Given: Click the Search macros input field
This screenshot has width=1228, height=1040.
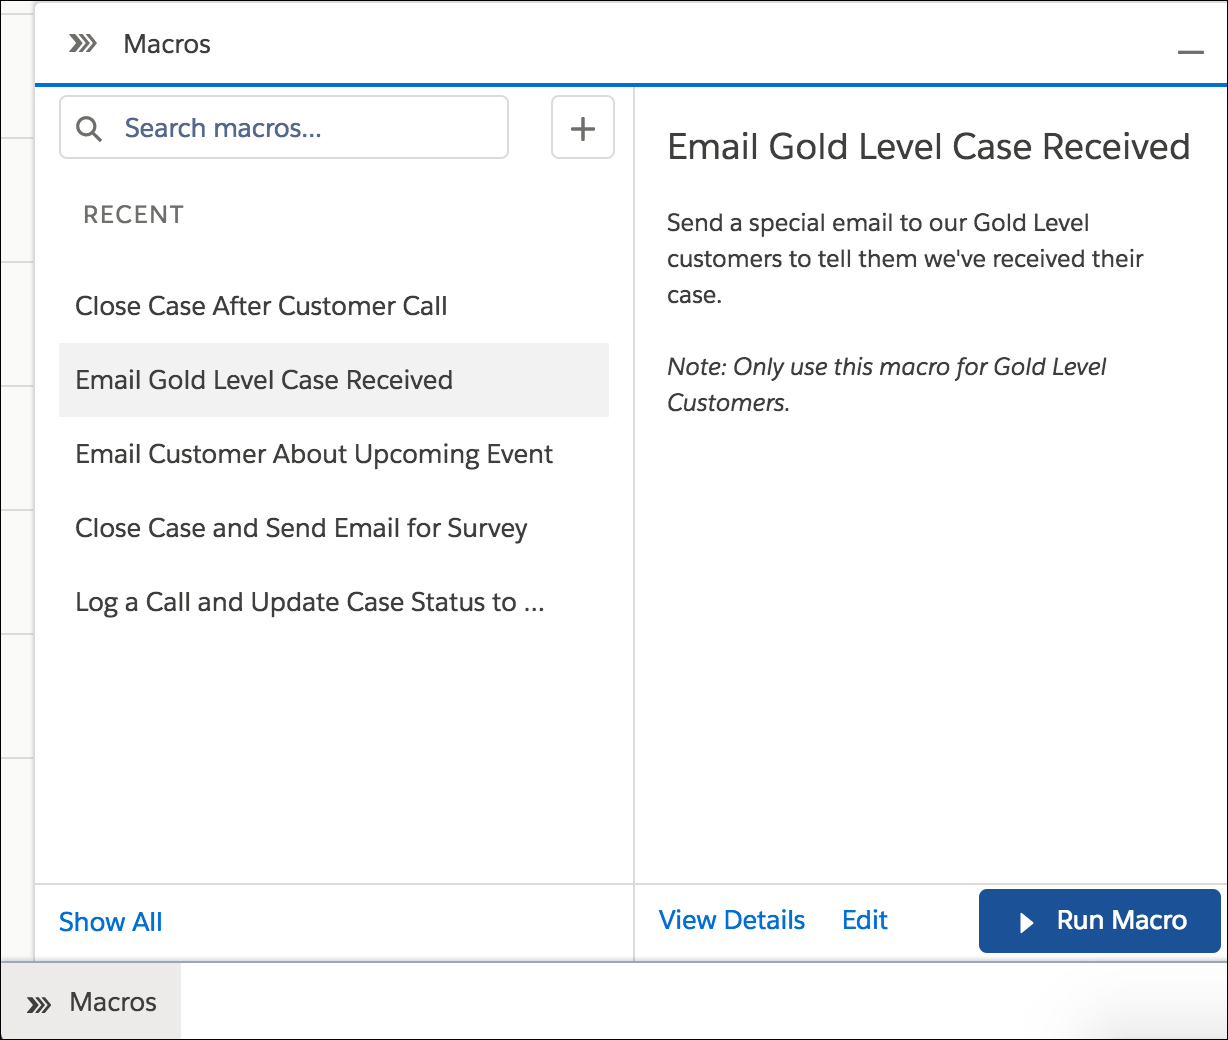Looking at the screenshot, I should [283, 127].
